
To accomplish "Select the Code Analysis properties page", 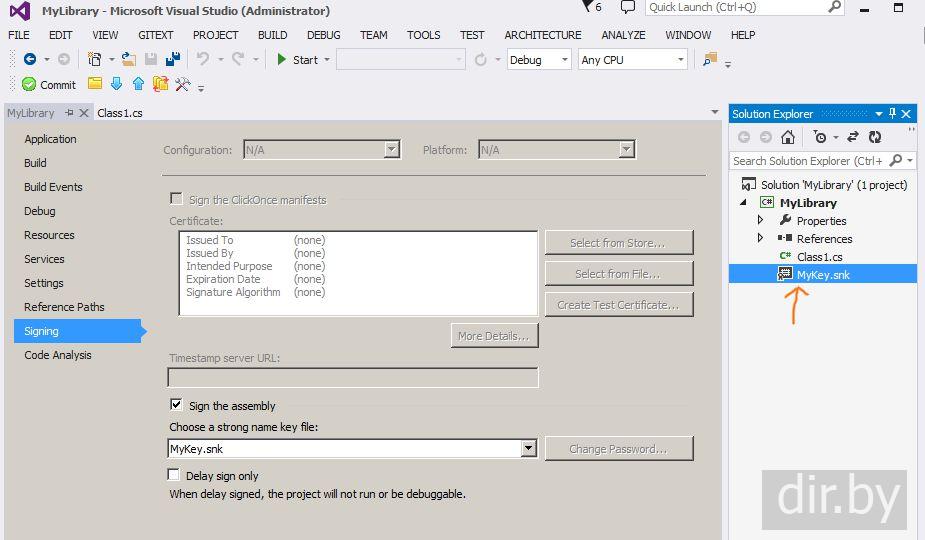I will 58,355.
